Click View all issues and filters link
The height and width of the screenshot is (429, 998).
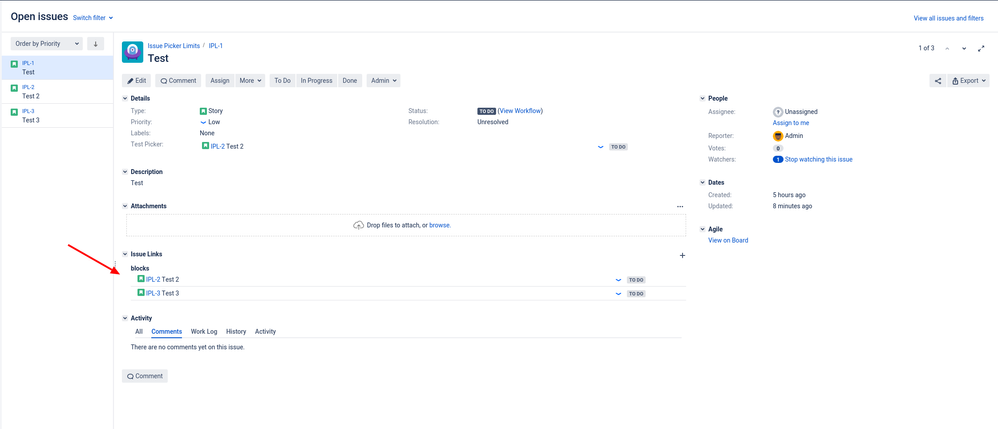948,18
